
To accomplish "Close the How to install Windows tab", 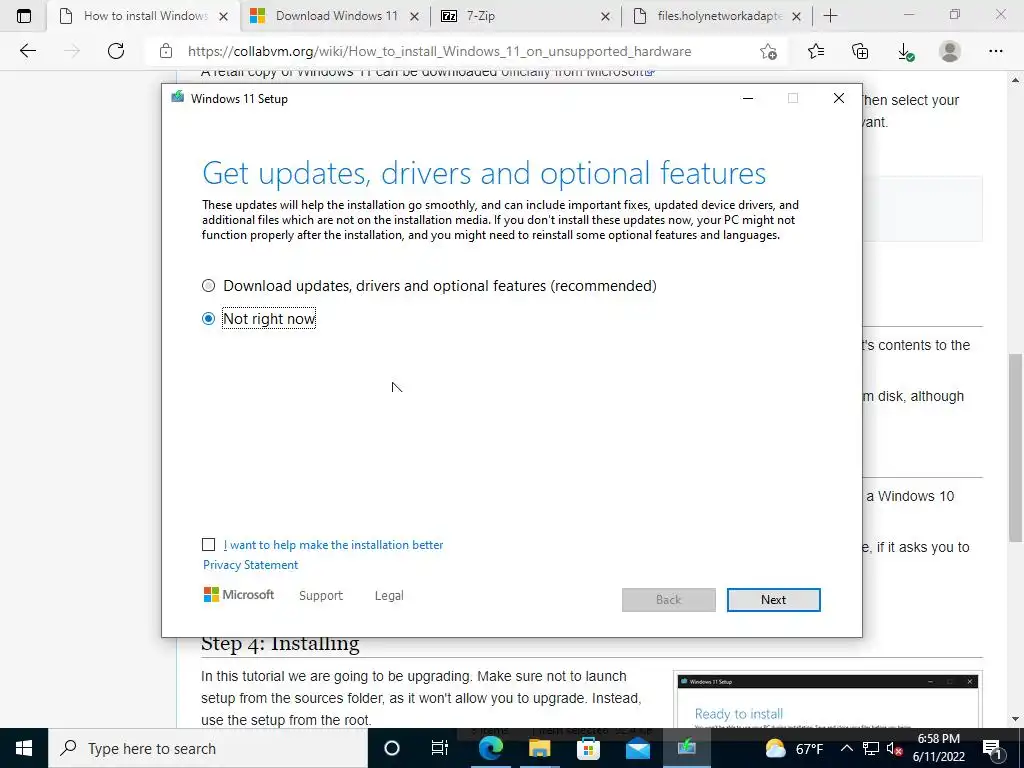I will 223,16.
